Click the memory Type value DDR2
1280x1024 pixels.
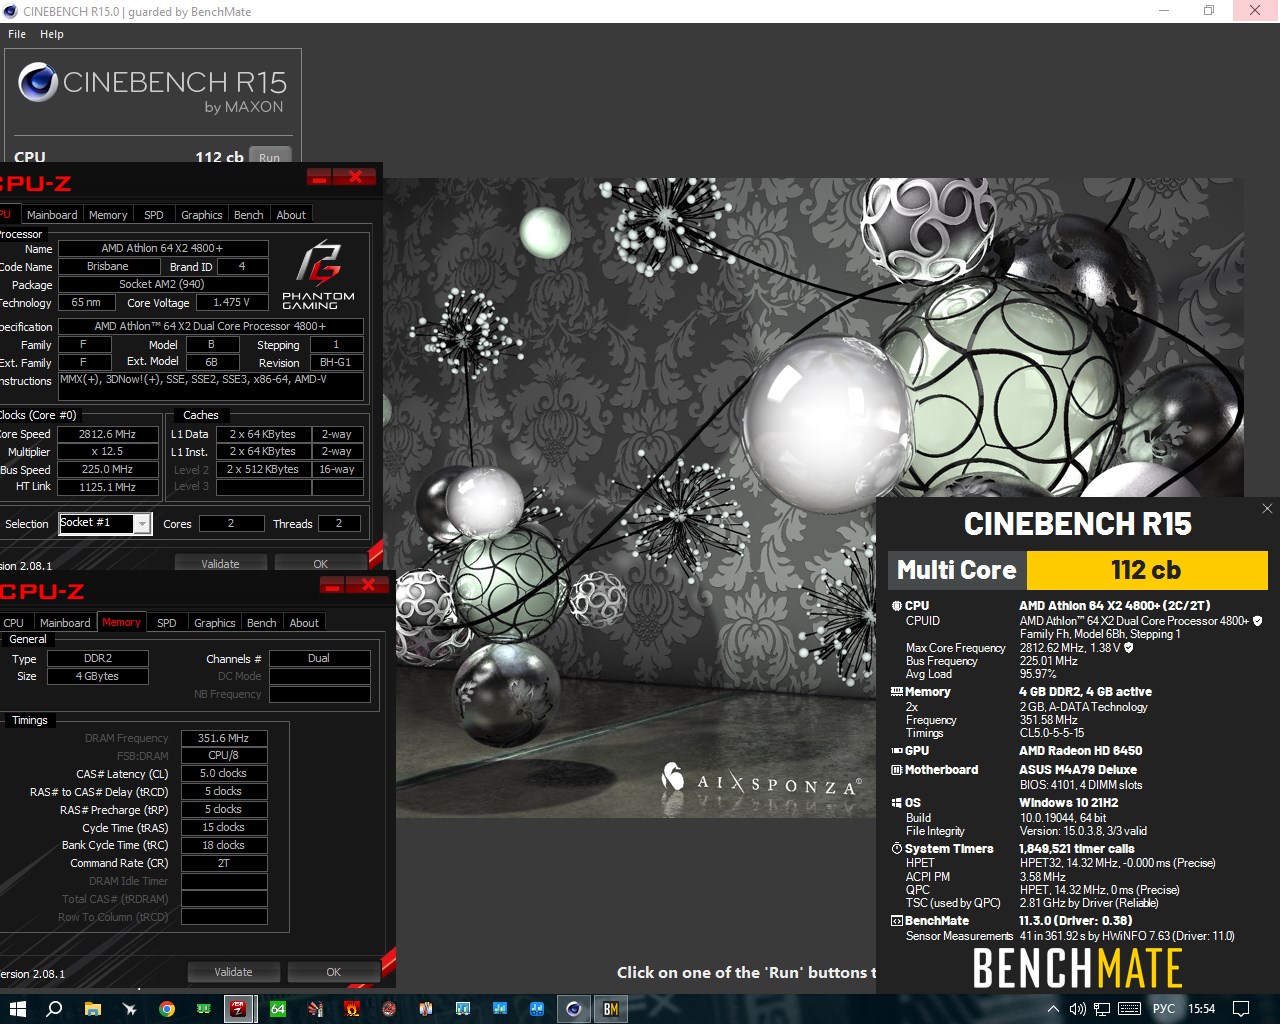[98, 658]
